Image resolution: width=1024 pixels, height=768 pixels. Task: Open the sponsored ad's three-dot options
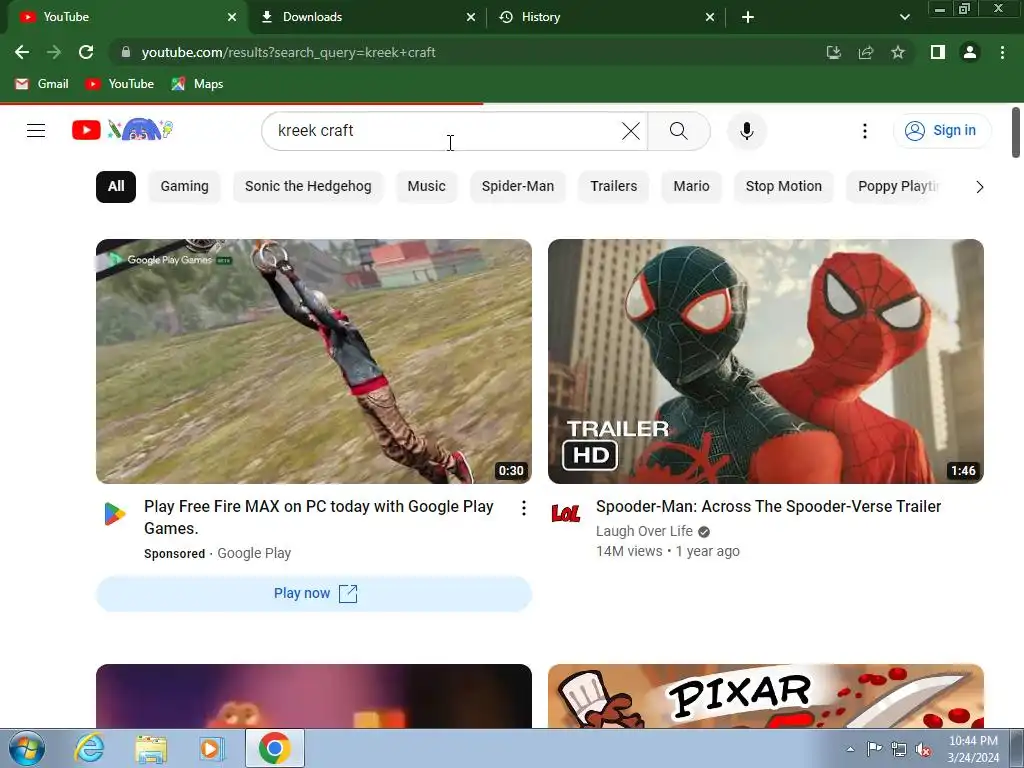pyautogui.click(x=524, y=508)
